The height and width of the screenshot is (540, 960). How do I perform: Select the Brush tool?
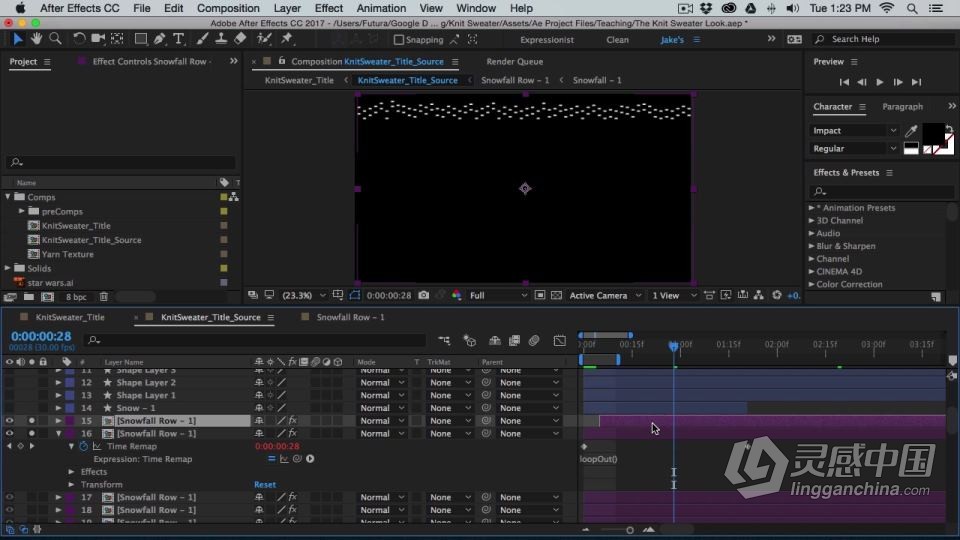pos(202,39)
